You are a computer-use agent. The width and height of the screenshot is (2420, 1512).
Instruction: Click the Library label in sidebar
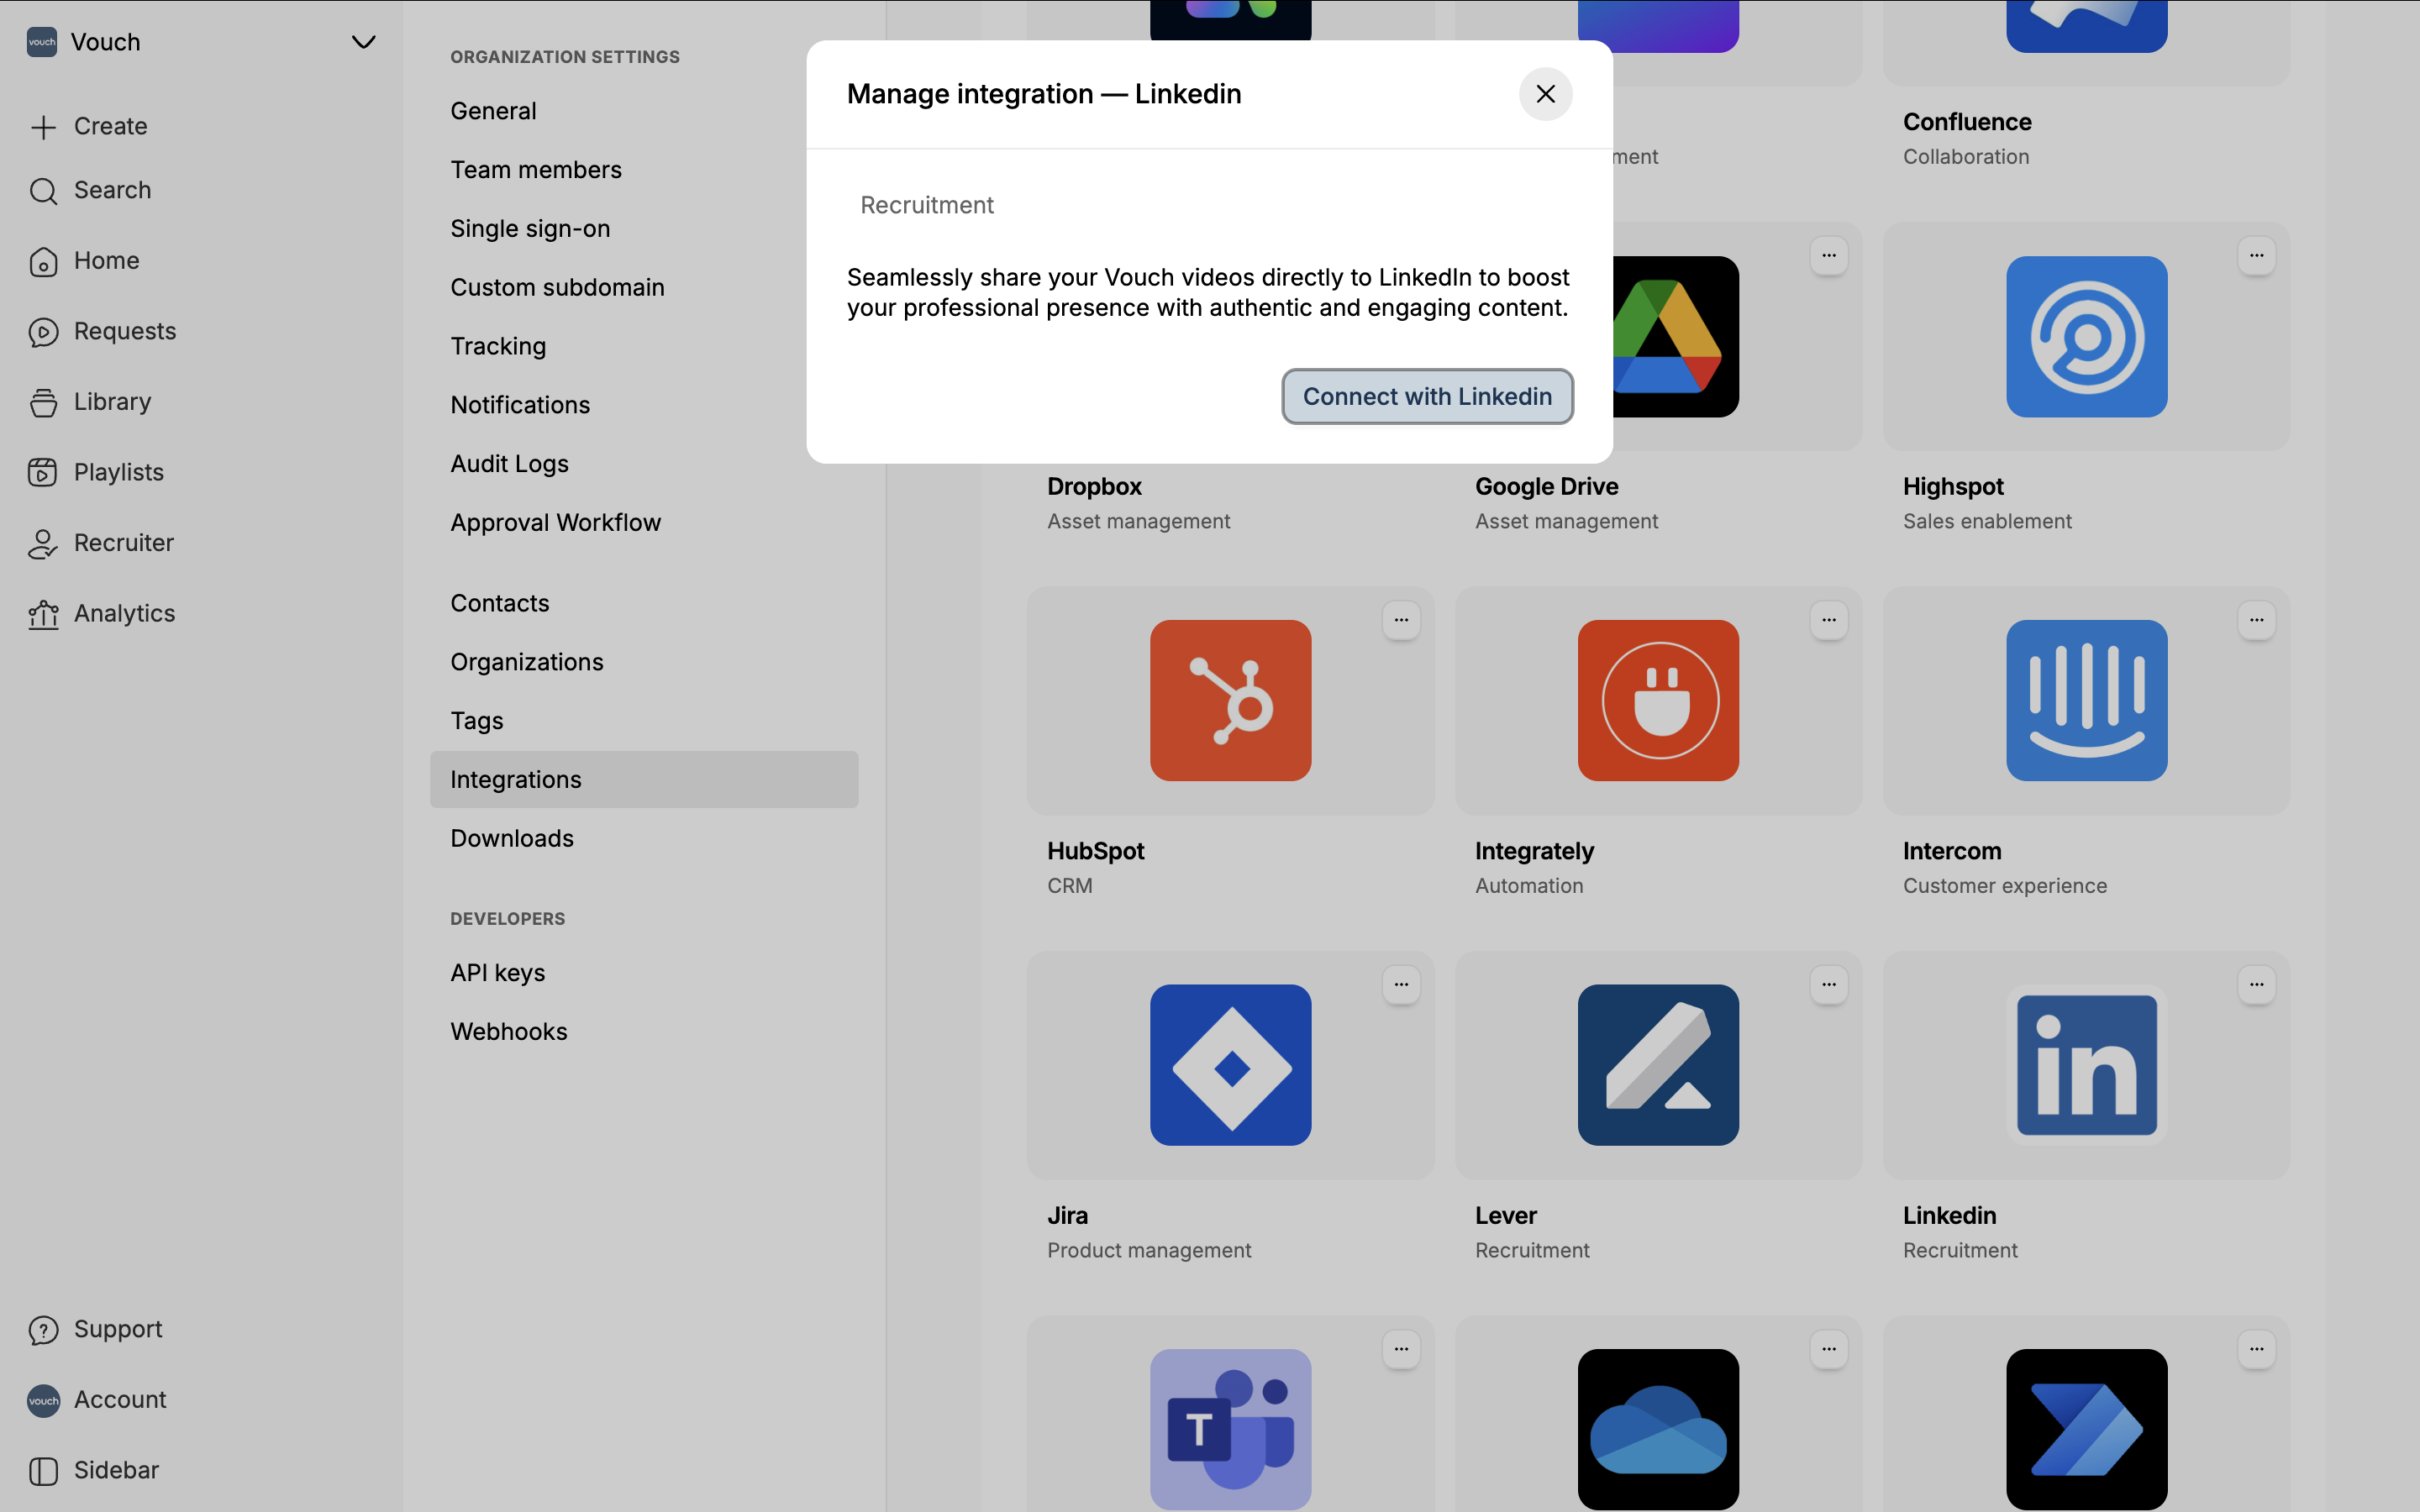[113, 402]
